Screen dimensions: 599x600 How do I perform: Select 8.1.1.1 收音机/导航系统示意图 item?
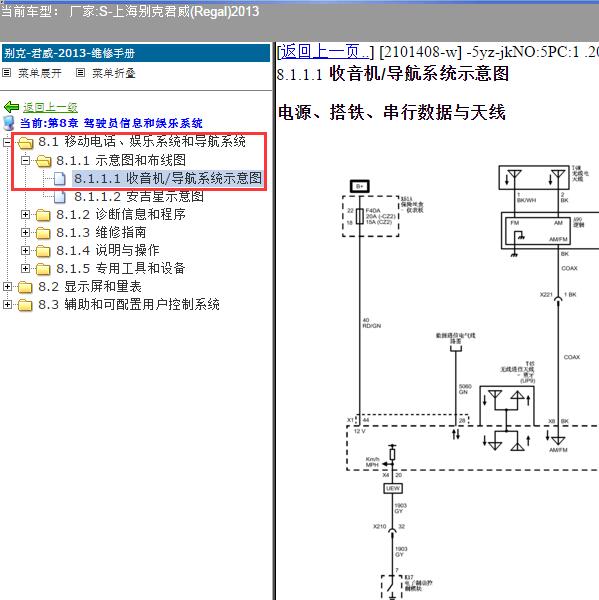coord(168,178)
